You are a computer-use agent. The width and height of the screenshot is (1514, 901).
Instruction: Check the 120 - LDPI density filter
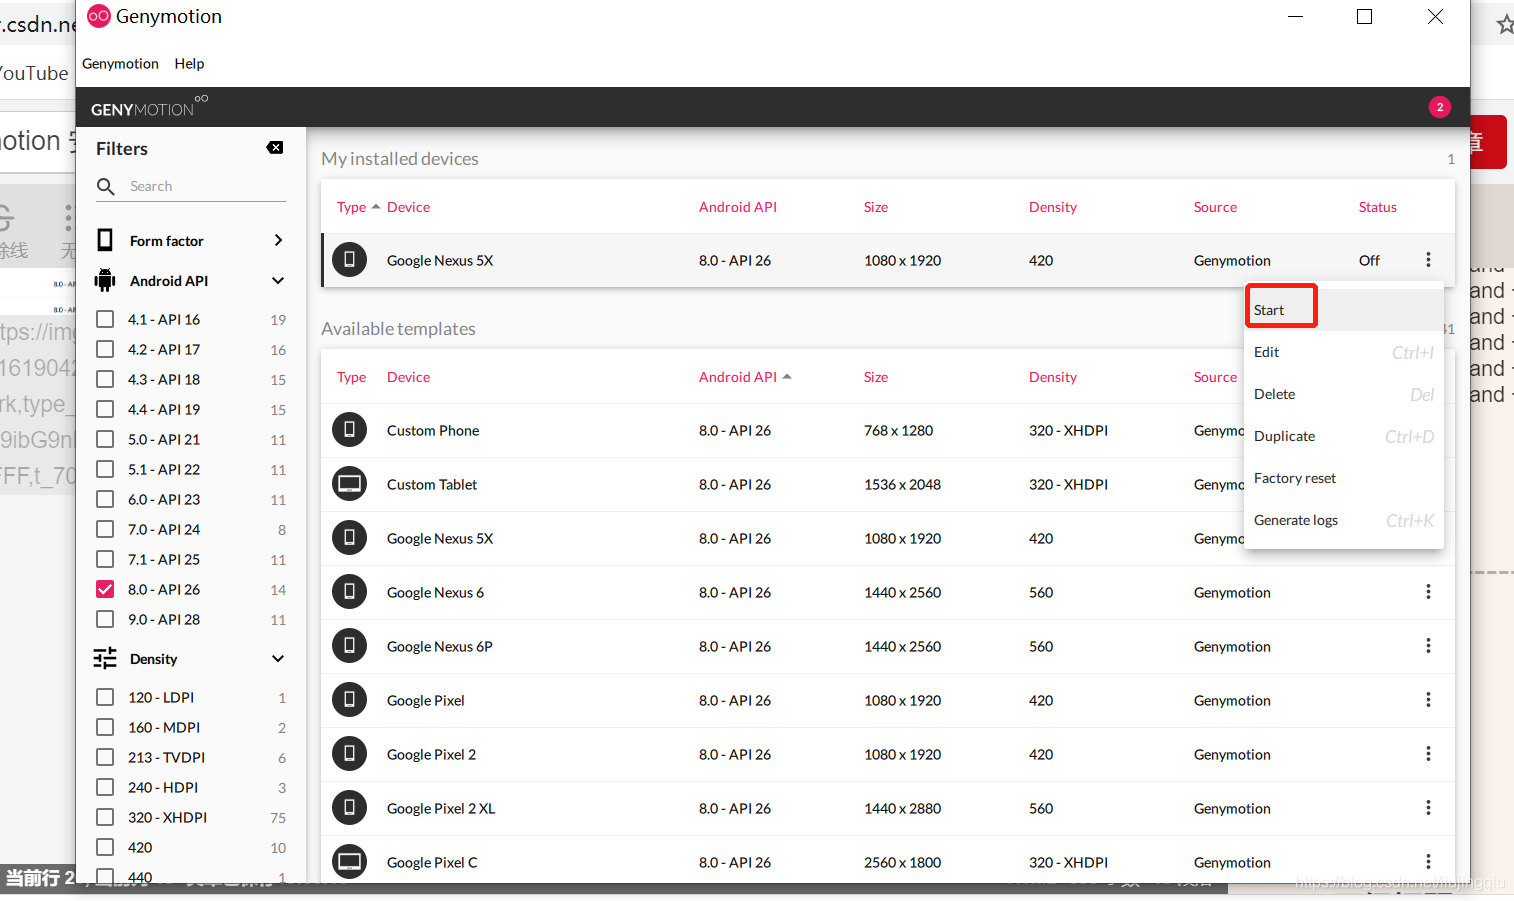105,697
